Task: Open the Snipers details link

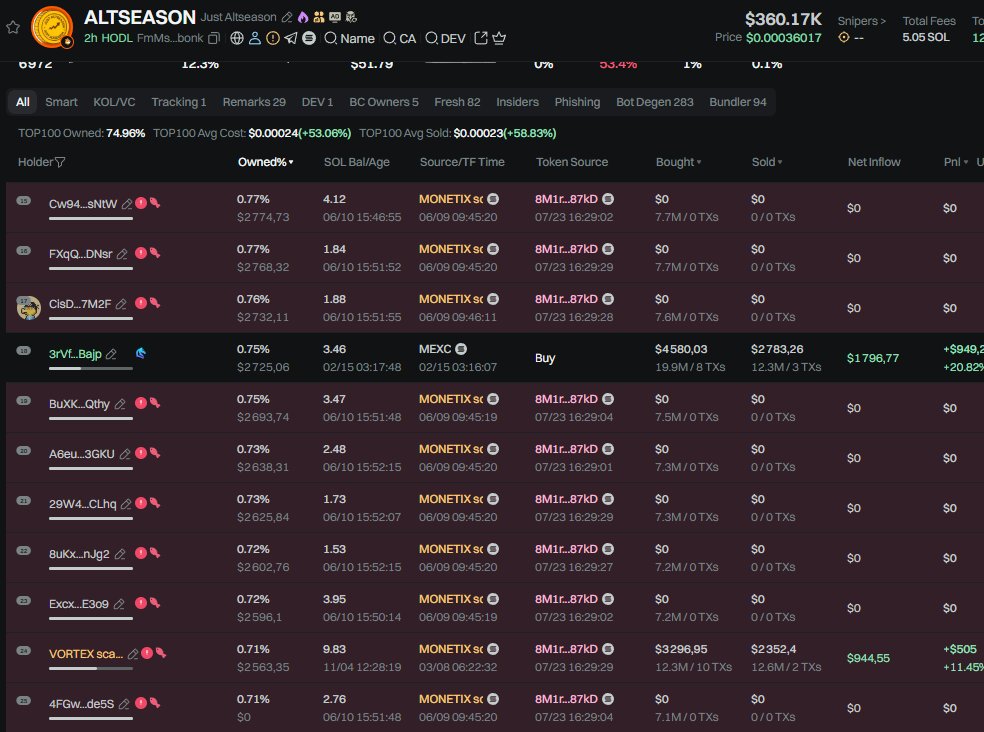Action: click(x=861, y=20)
